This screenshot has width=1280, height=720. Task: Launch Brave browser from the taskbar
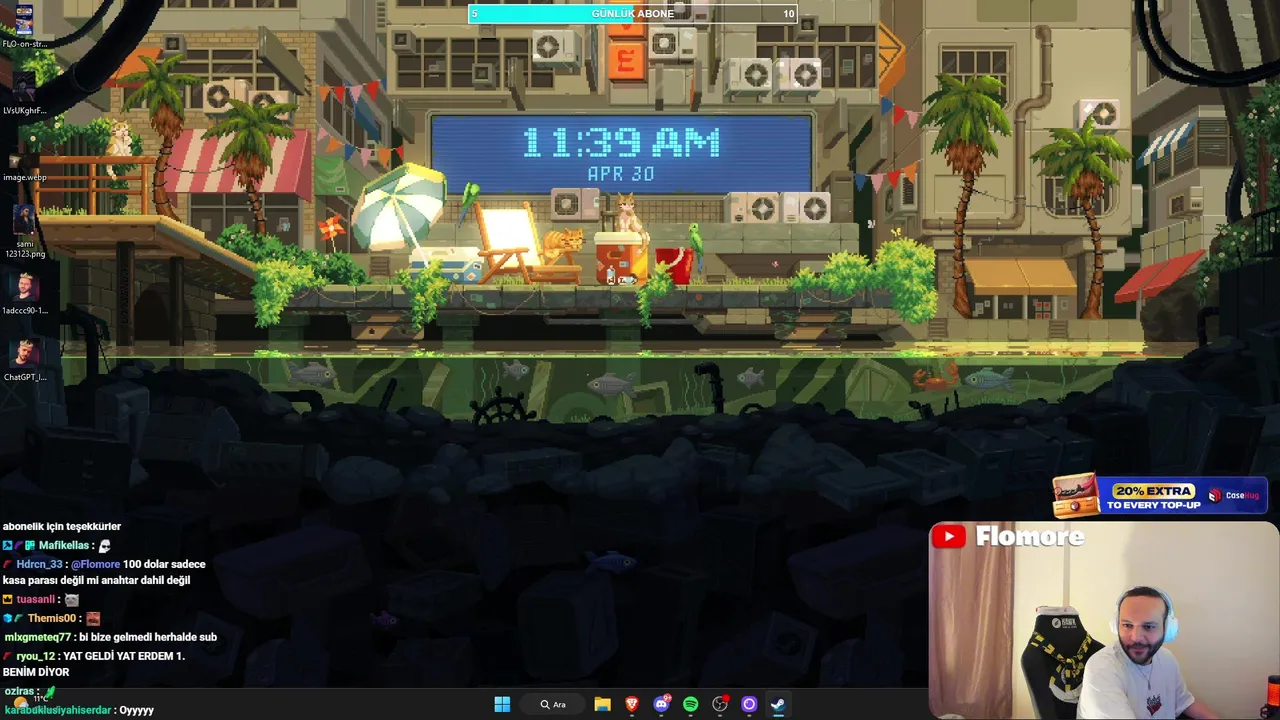(631, 704)
